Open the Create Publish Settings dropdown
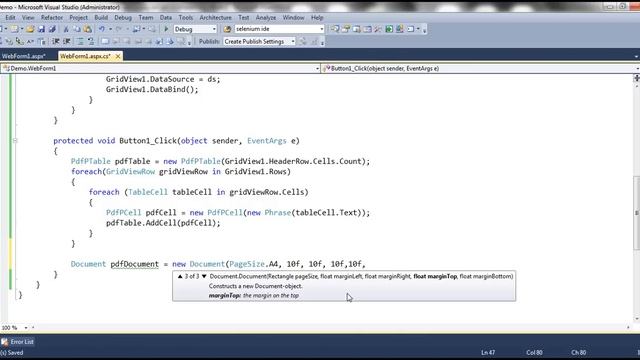 pos(293,41)
